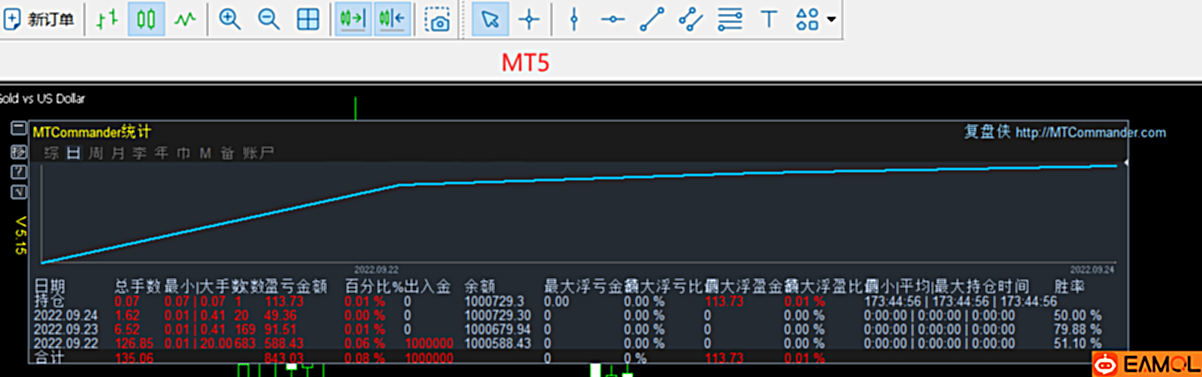Viewport: 1202px width, 377px height.
Task: Click the 日期 column header
Action: coord(49,286)
